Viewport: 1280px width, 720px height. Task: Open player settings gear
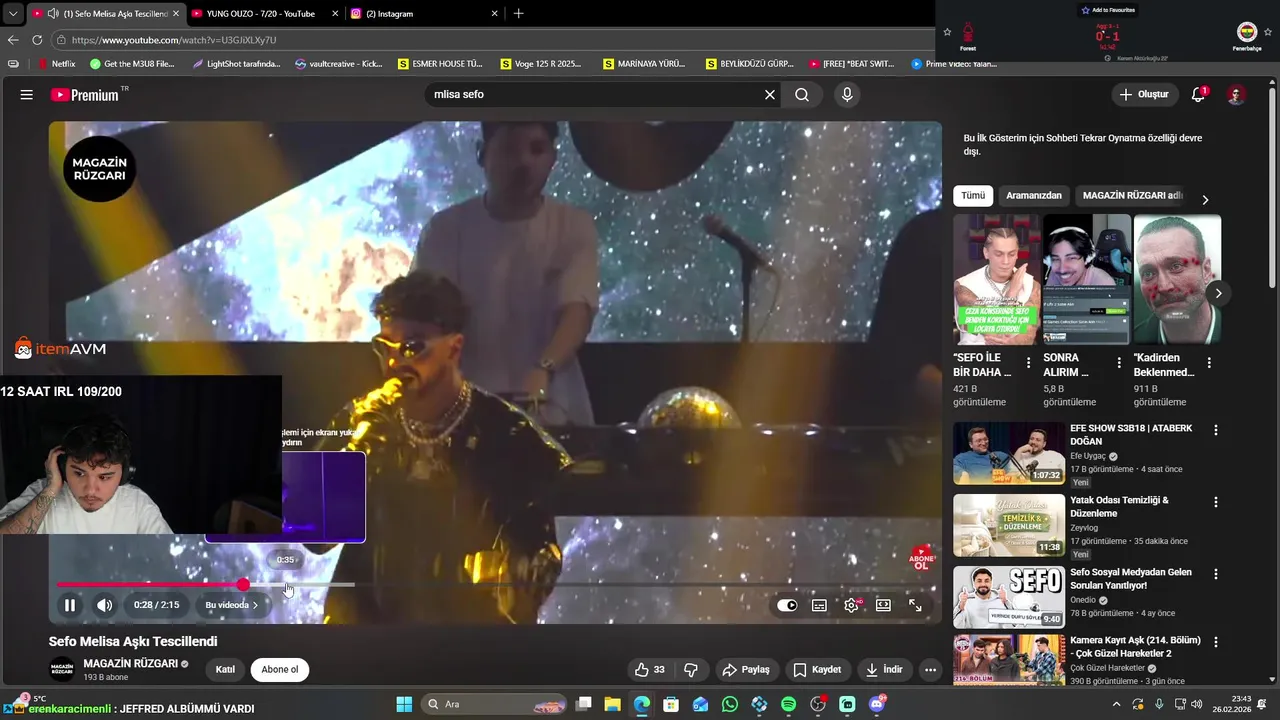[852, 605]
